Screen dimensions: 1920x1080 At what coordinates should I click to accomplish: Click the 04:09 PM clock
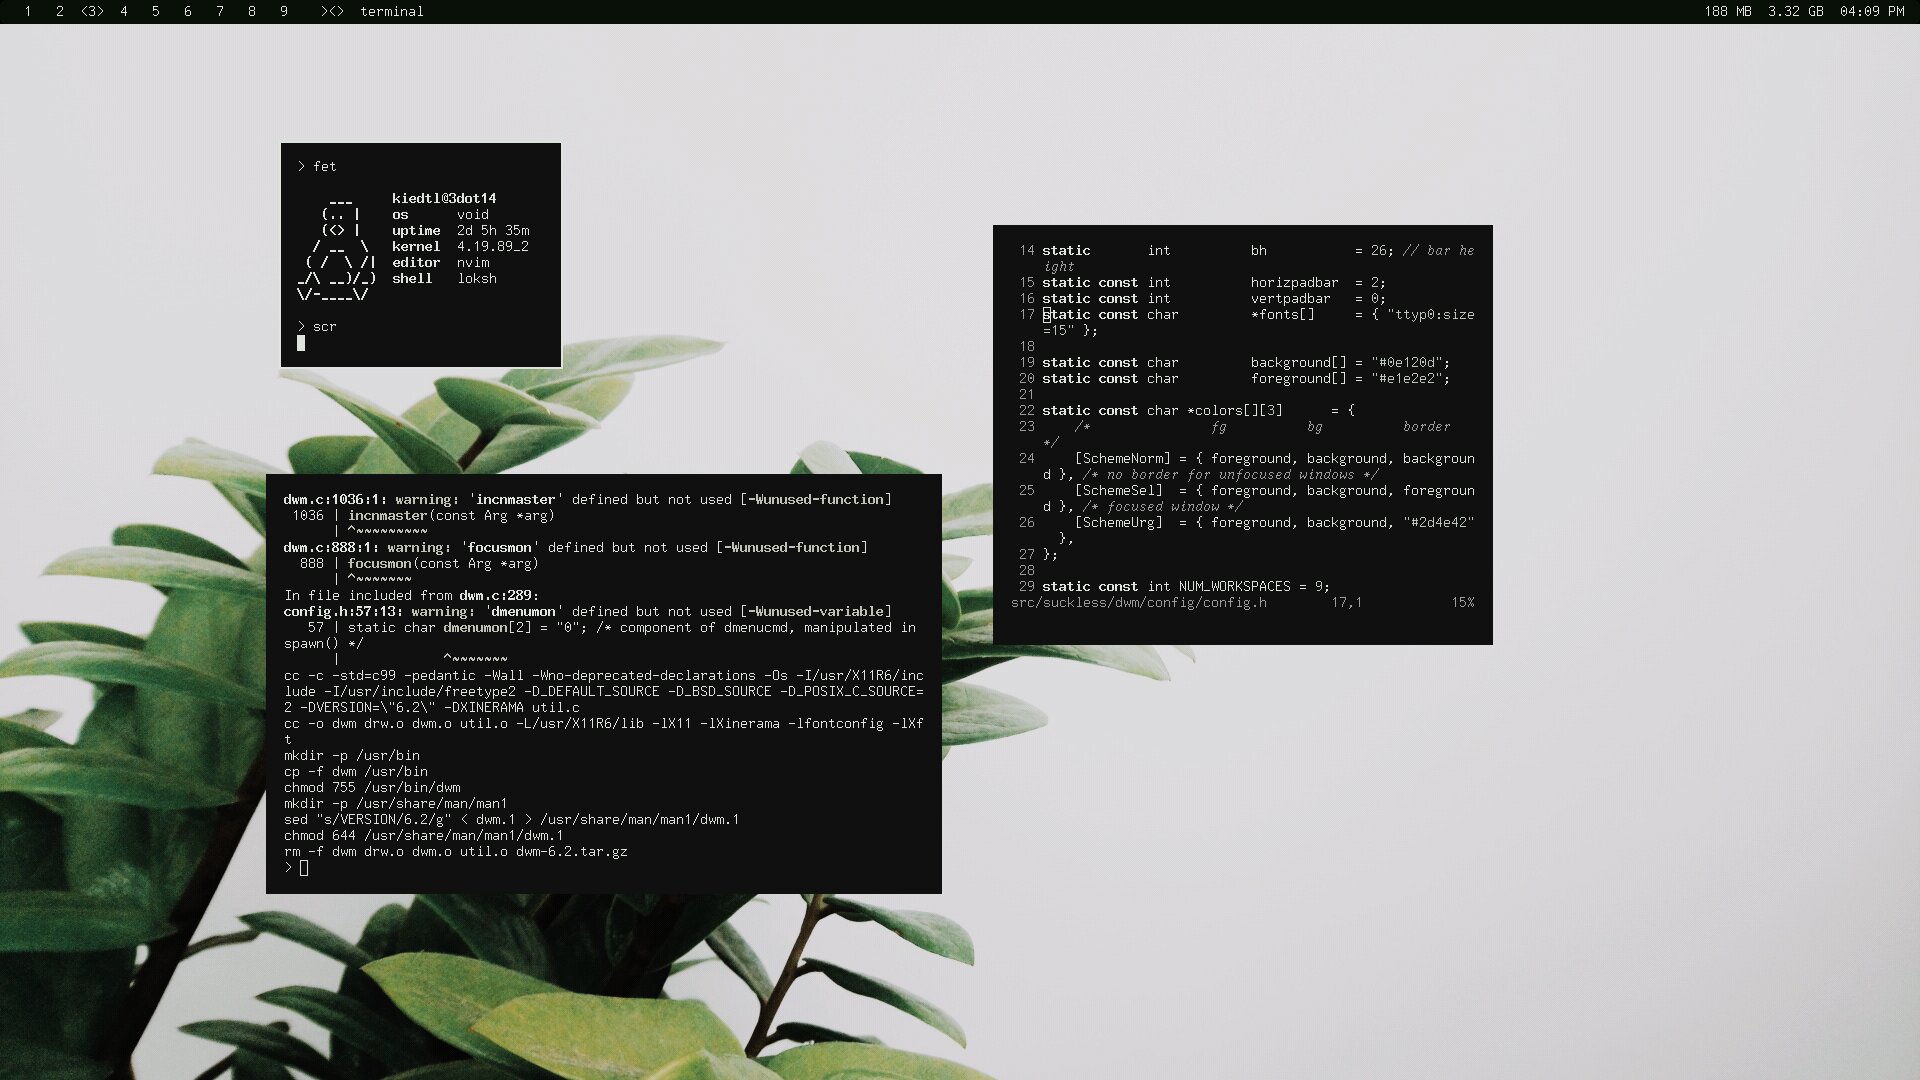pos(1872,11)
